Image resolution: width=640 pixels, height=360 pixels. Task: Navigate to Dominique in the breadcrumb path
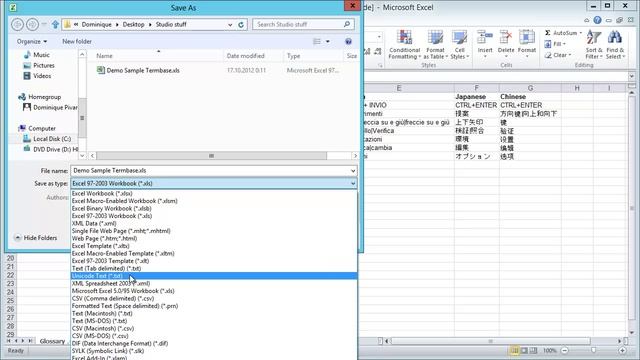coord(96,24)
